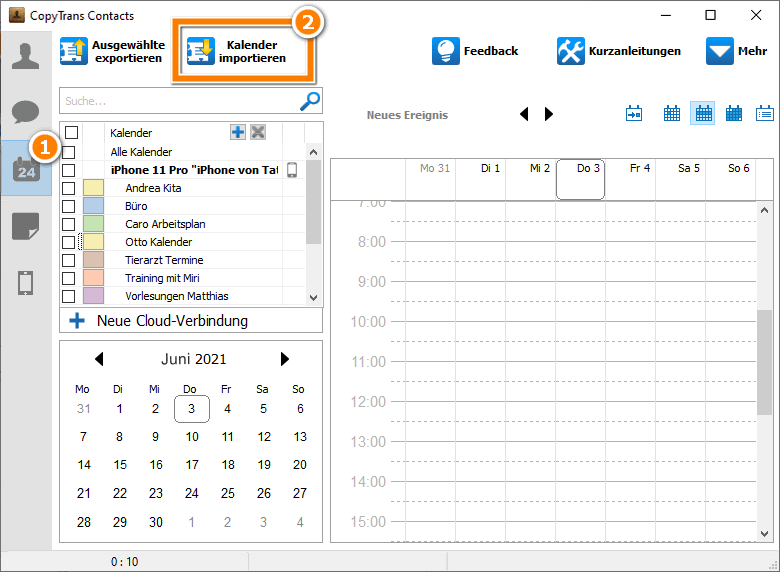Click the Feedback lightbulb icon
Screen dimensions: 780x572
pos(446,51)
